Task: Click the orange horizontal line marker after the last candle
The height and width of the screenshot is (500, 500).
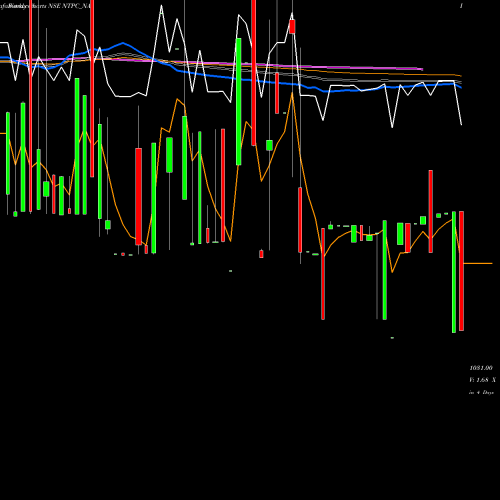Action: pyautogui.click(x=478, y=263)
